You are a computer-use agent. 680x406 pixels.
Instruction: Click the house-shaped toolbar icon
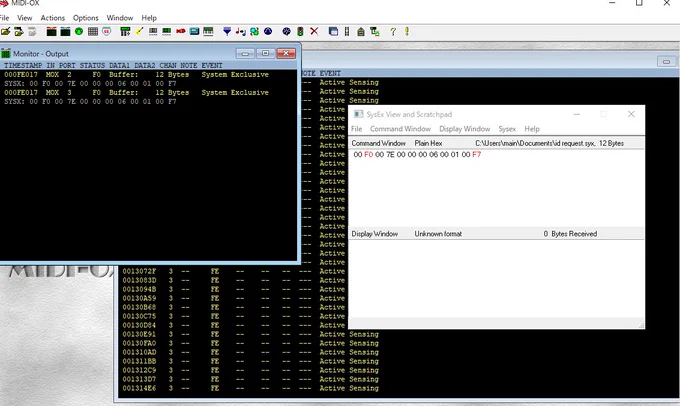361,31
